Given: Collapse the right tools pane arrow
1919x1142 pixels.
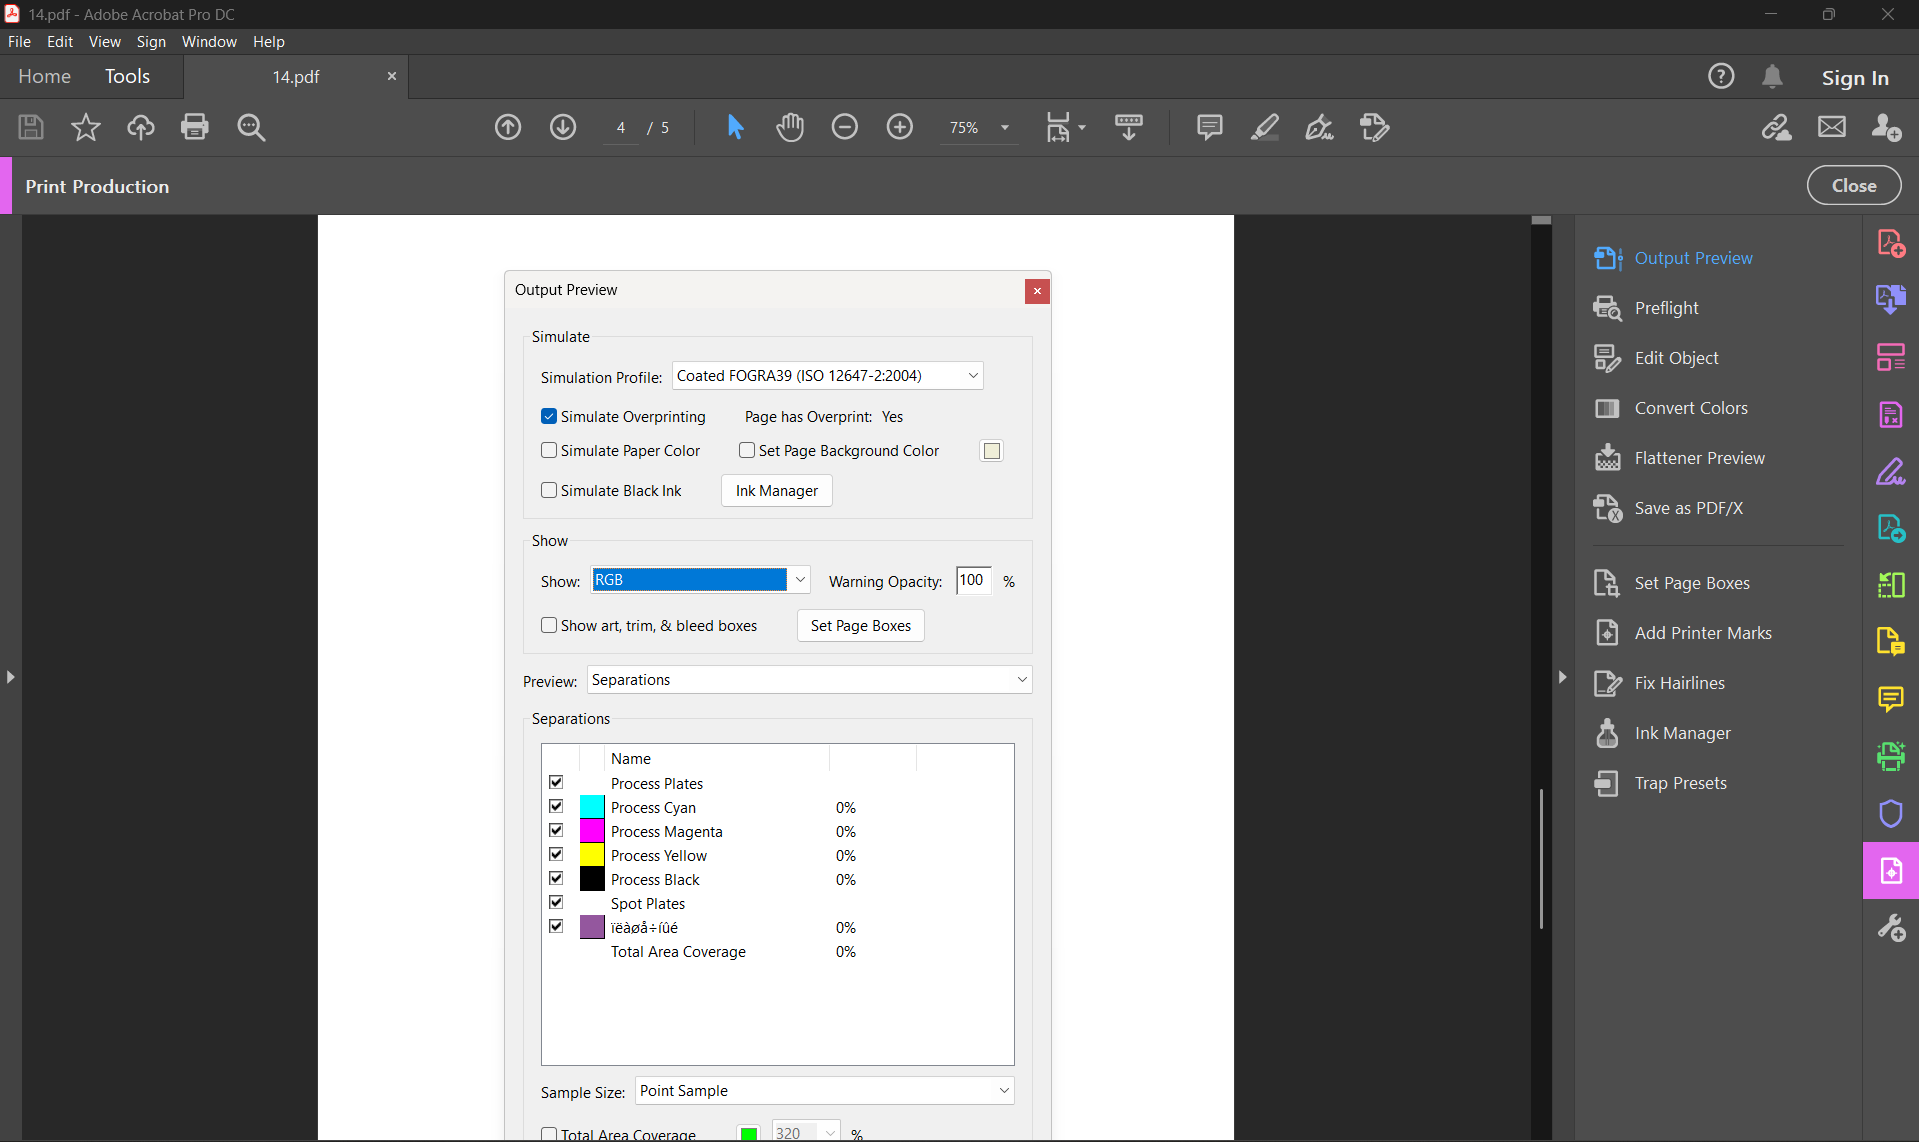Looking at the screenshot, I should 1562,677.
